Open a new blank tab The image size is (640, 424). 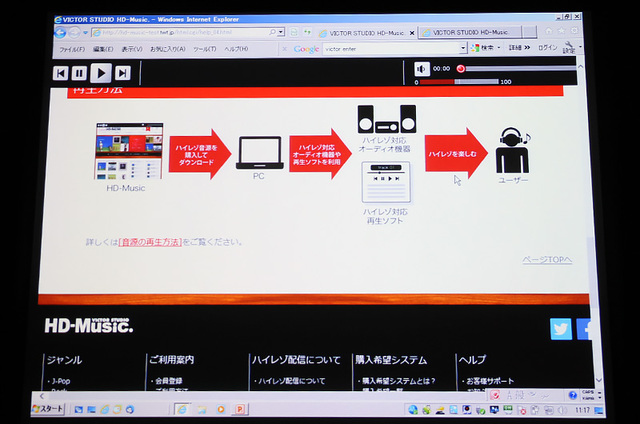pyautogui.click(x=529, y=32)
